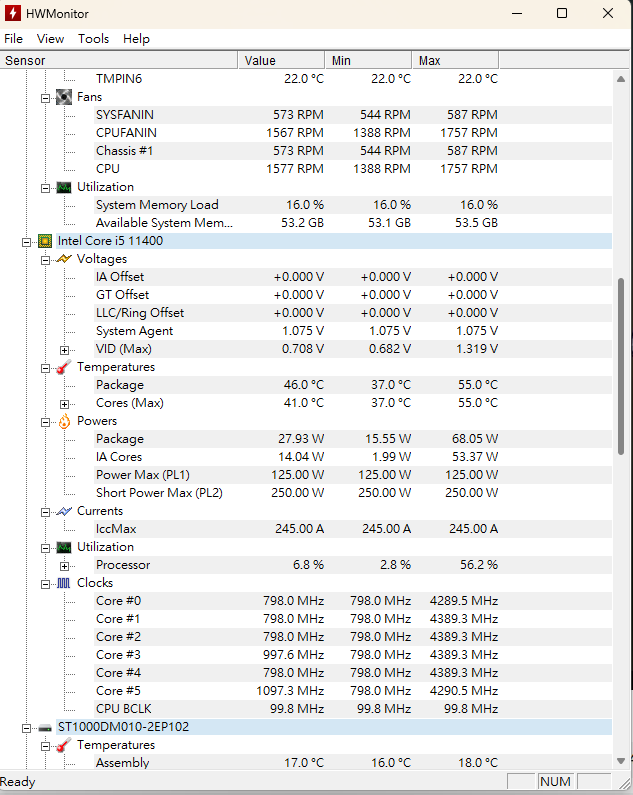Click the Value column header
This screenshot has width=633, height=795.
pyautogui.click(x=281, y=60)
